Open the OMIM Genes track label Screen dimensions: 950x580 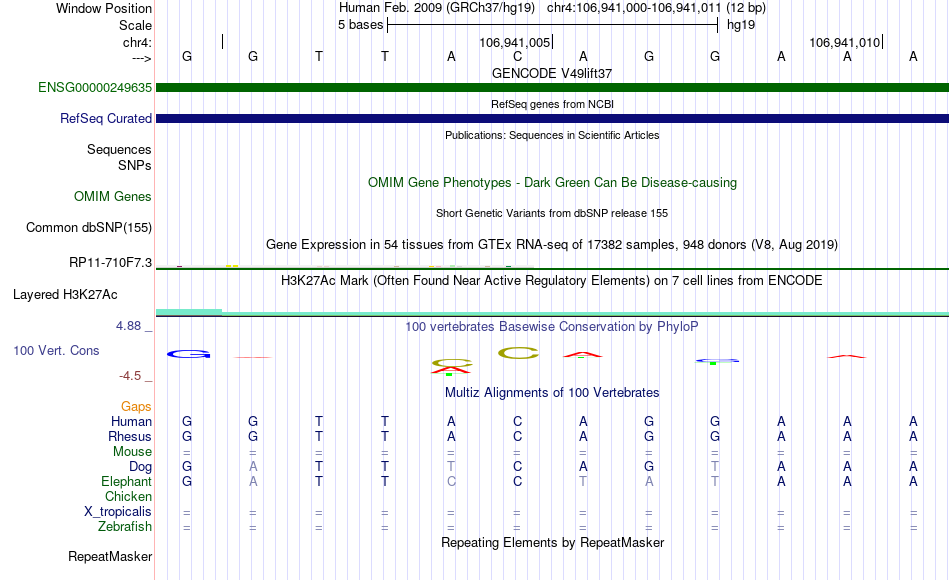[112, 196]
